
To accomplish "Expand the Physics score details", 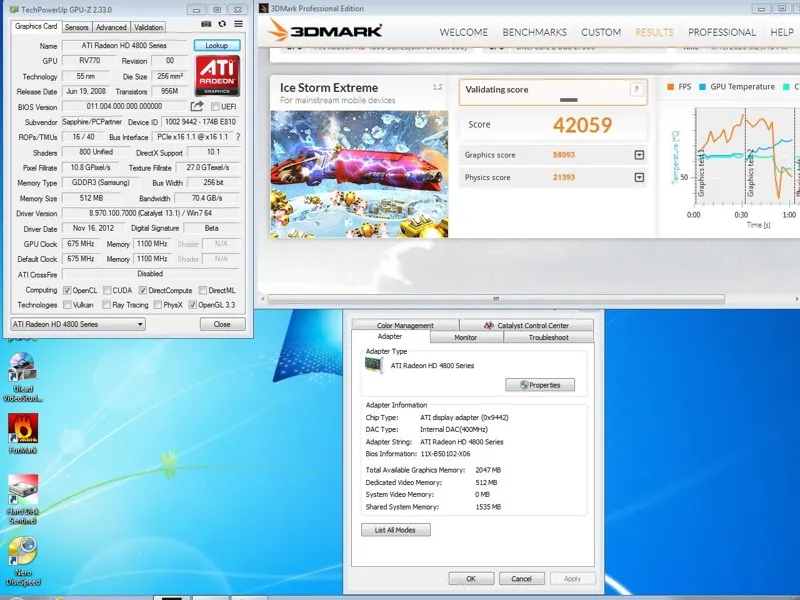I will pos(639,177).
